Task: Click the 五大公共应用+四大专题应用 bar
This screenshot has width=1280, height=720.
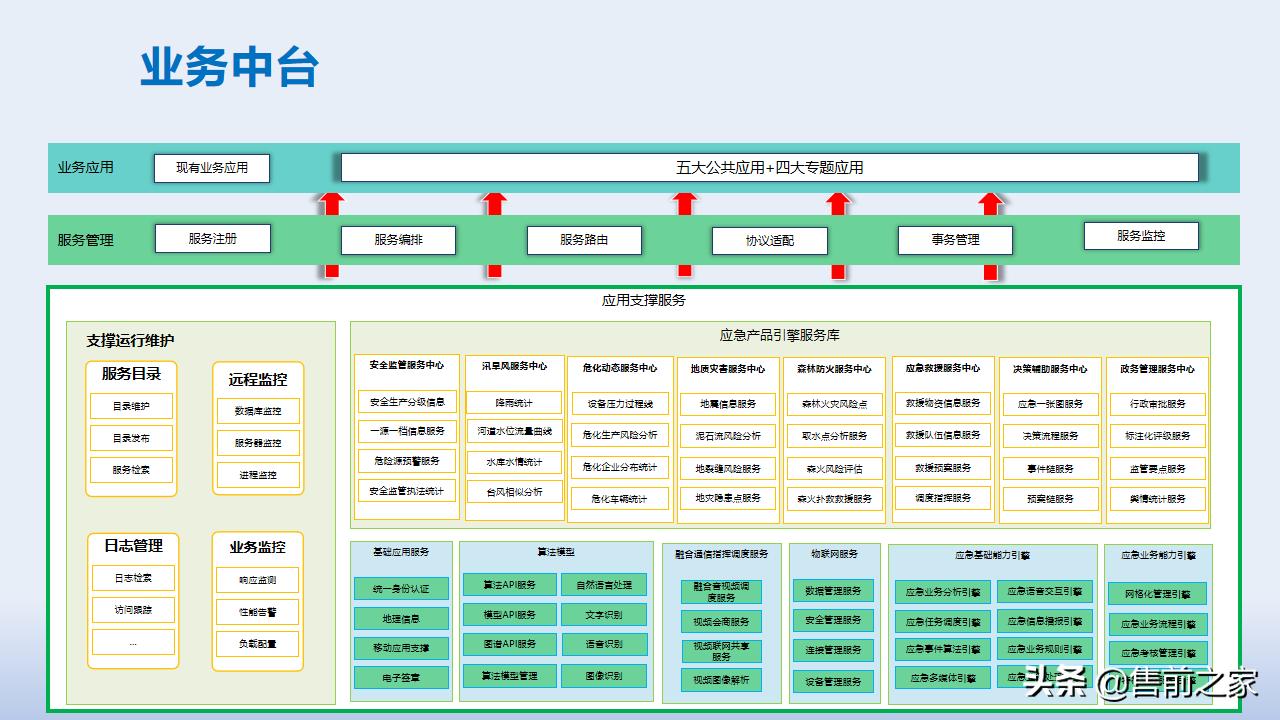Action: point(770,168)
